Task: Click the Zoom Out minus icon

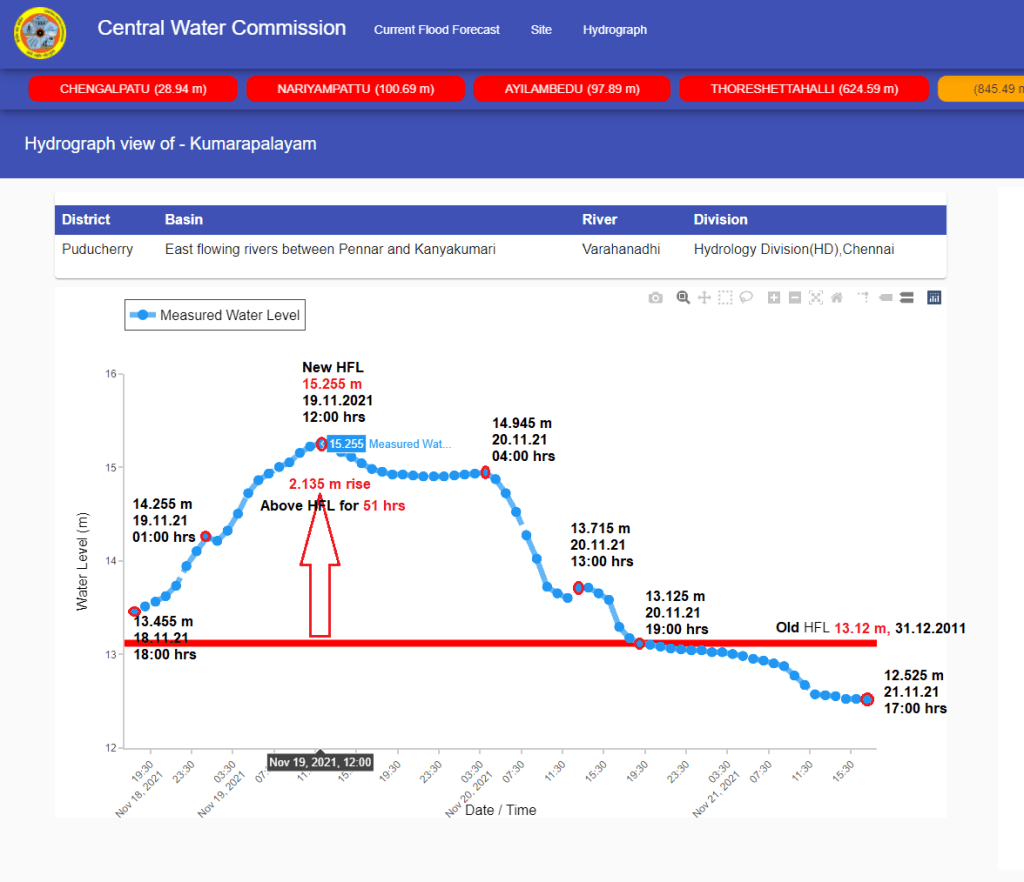Action: click(x=794, y=297)
